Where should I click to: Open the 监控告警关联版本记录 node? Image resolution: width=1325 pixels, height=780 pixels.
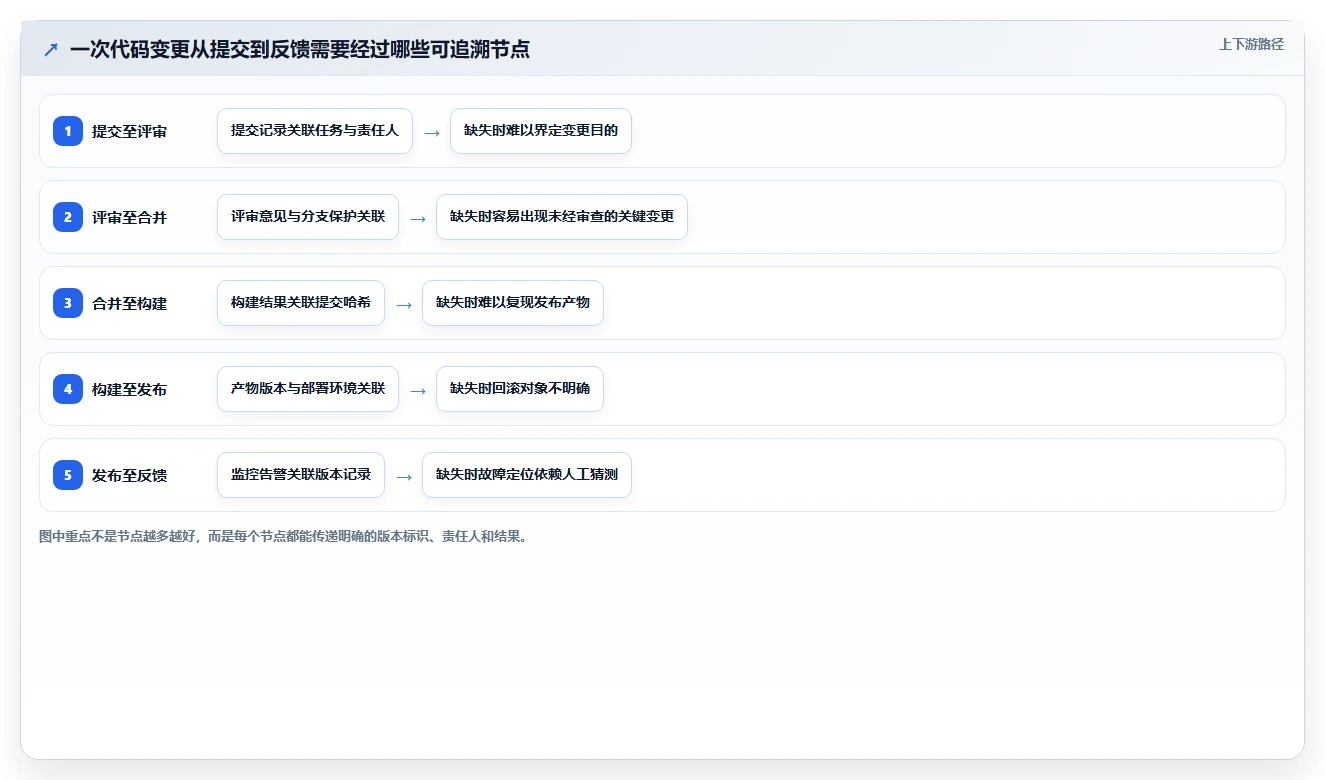click(x=301, y=475)
